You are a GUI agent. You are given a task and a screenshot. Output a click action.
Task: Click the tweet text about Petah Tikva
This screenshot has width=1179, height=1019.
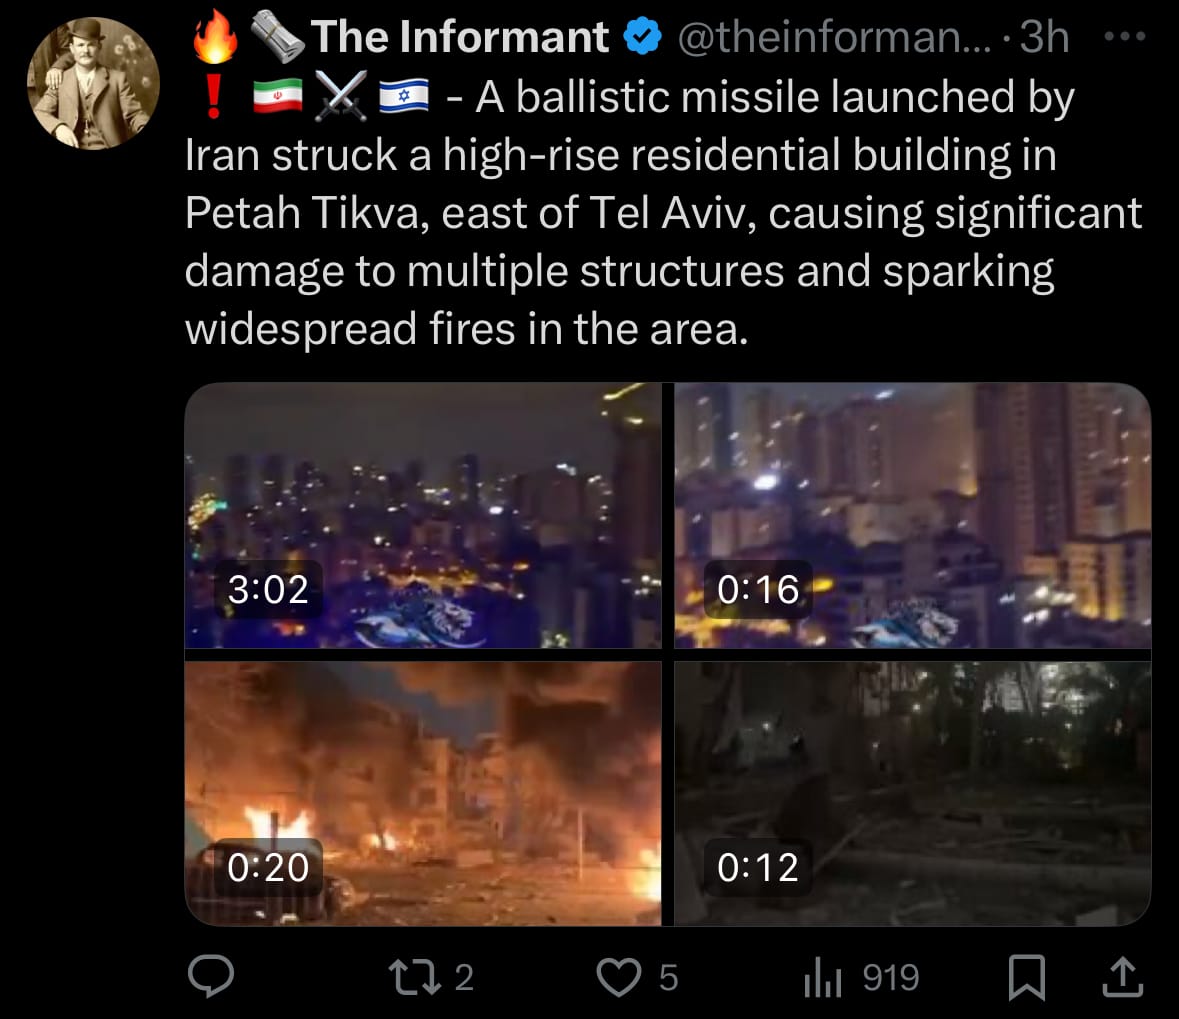[664, 213]
